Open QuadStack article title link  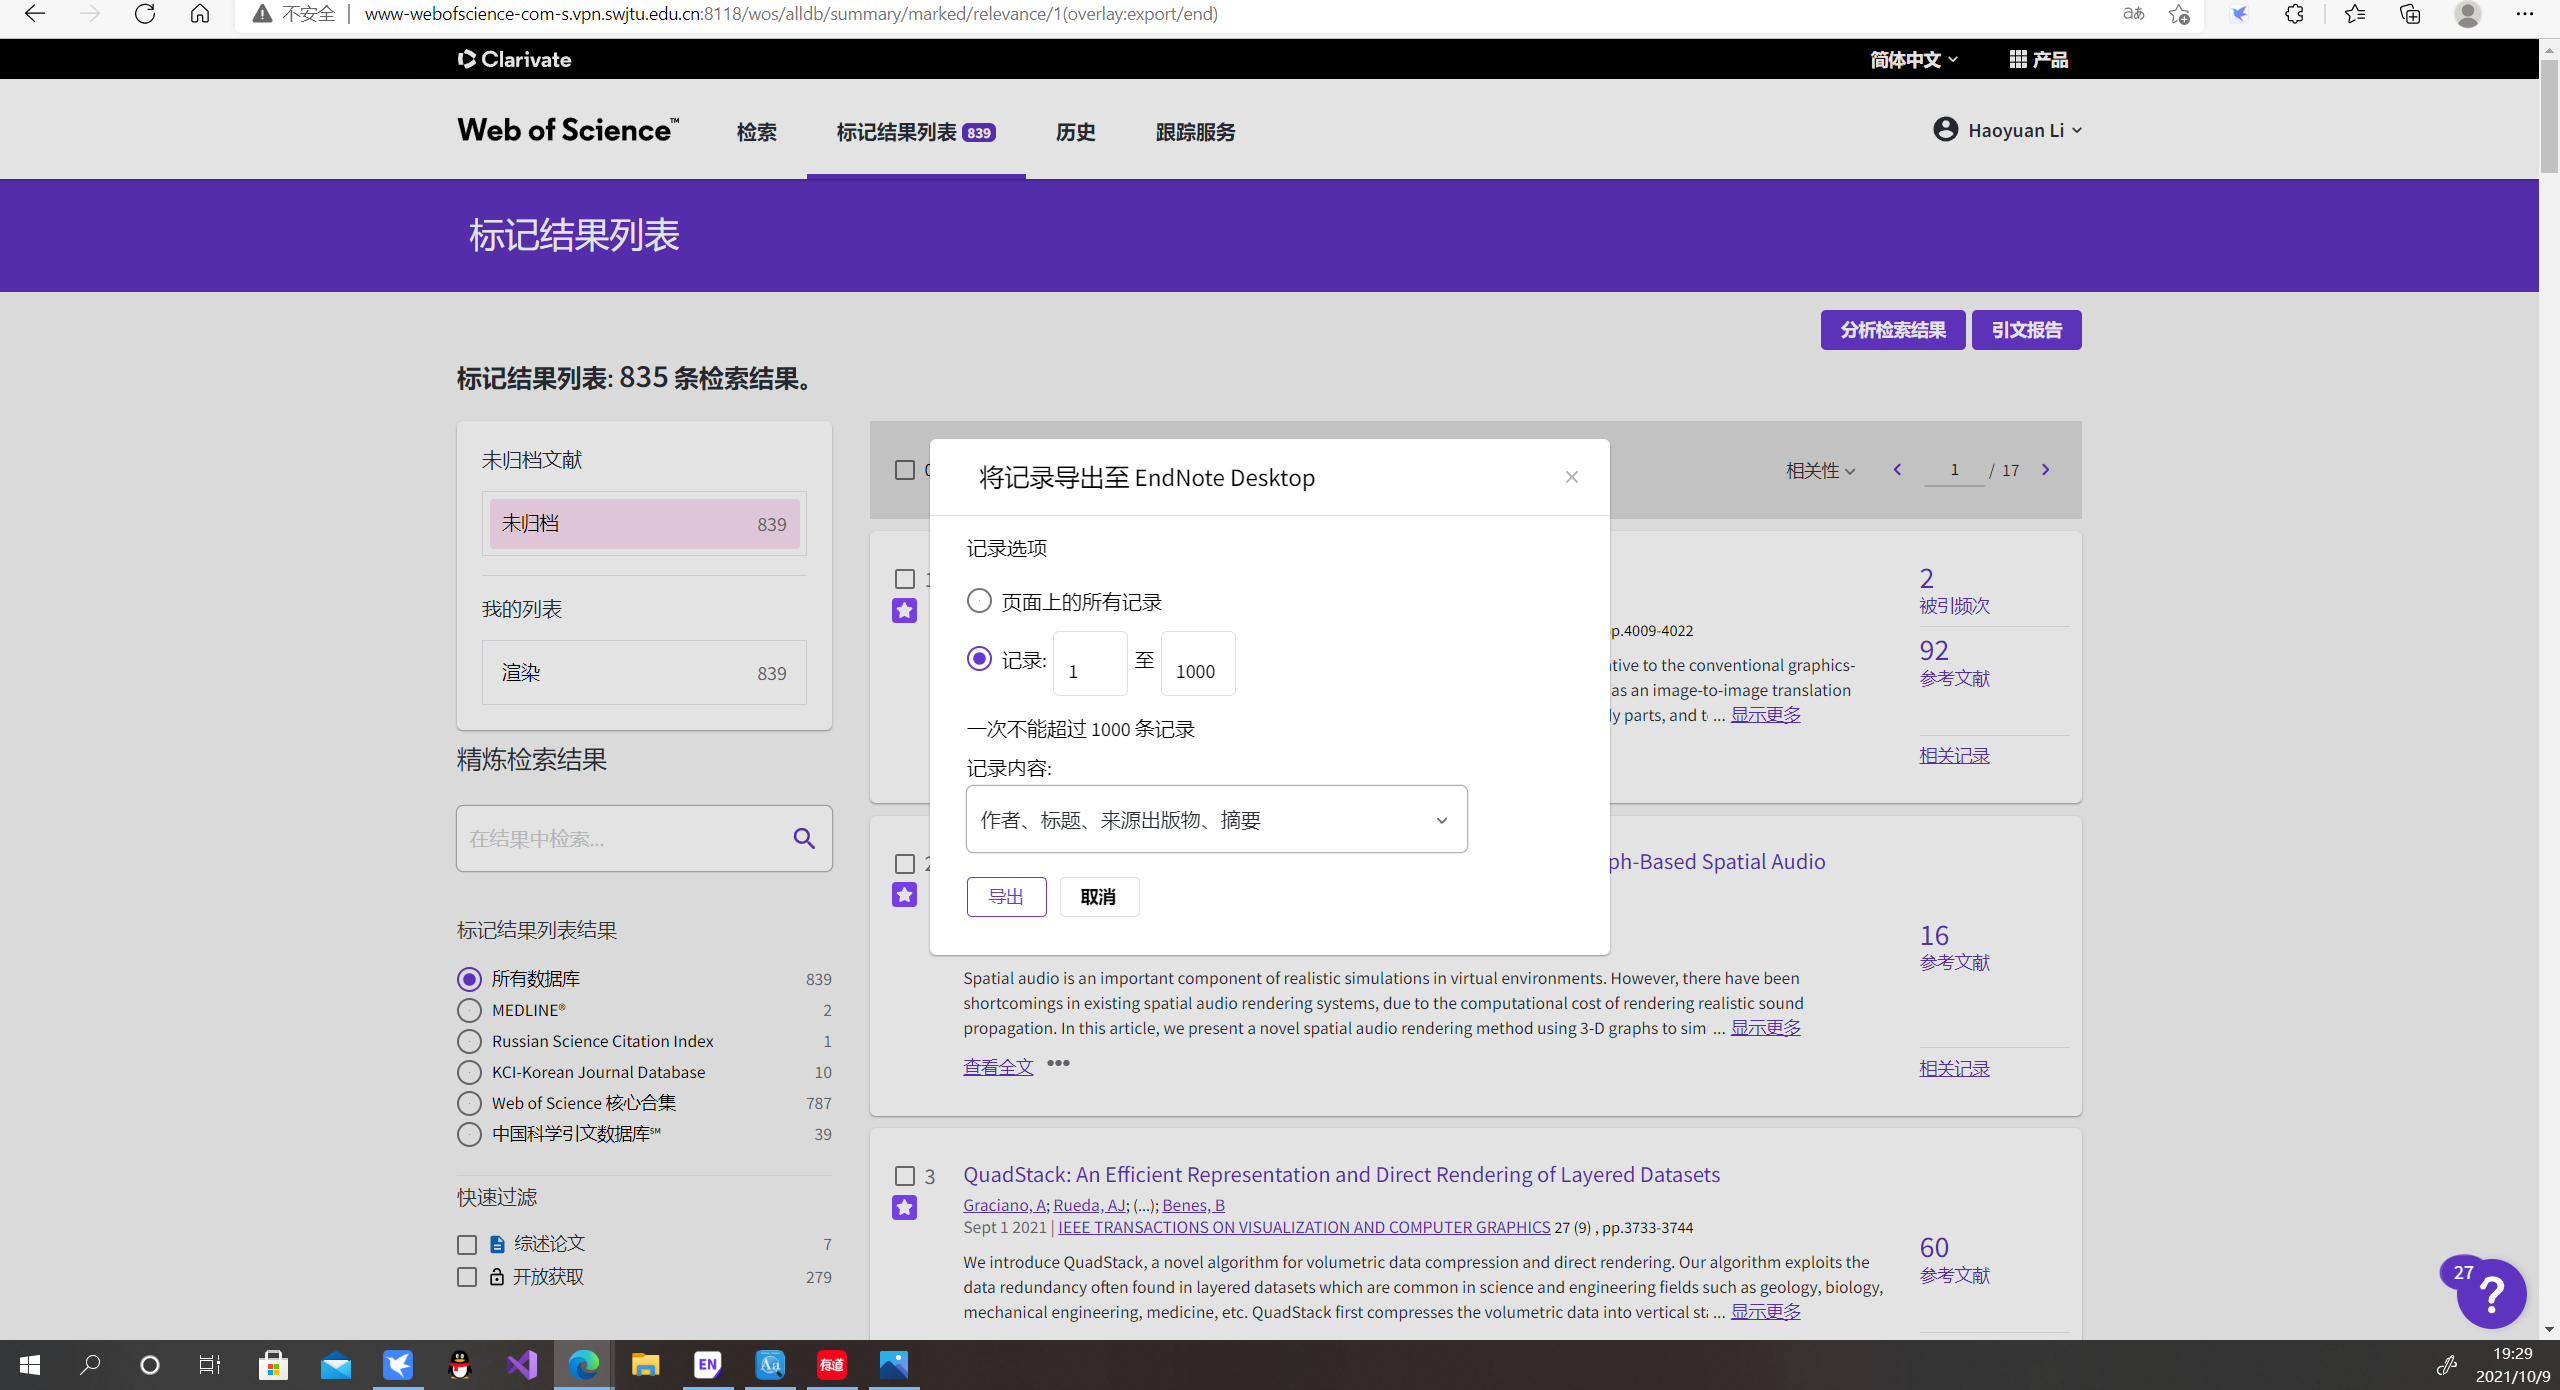pos(1341,1174)
